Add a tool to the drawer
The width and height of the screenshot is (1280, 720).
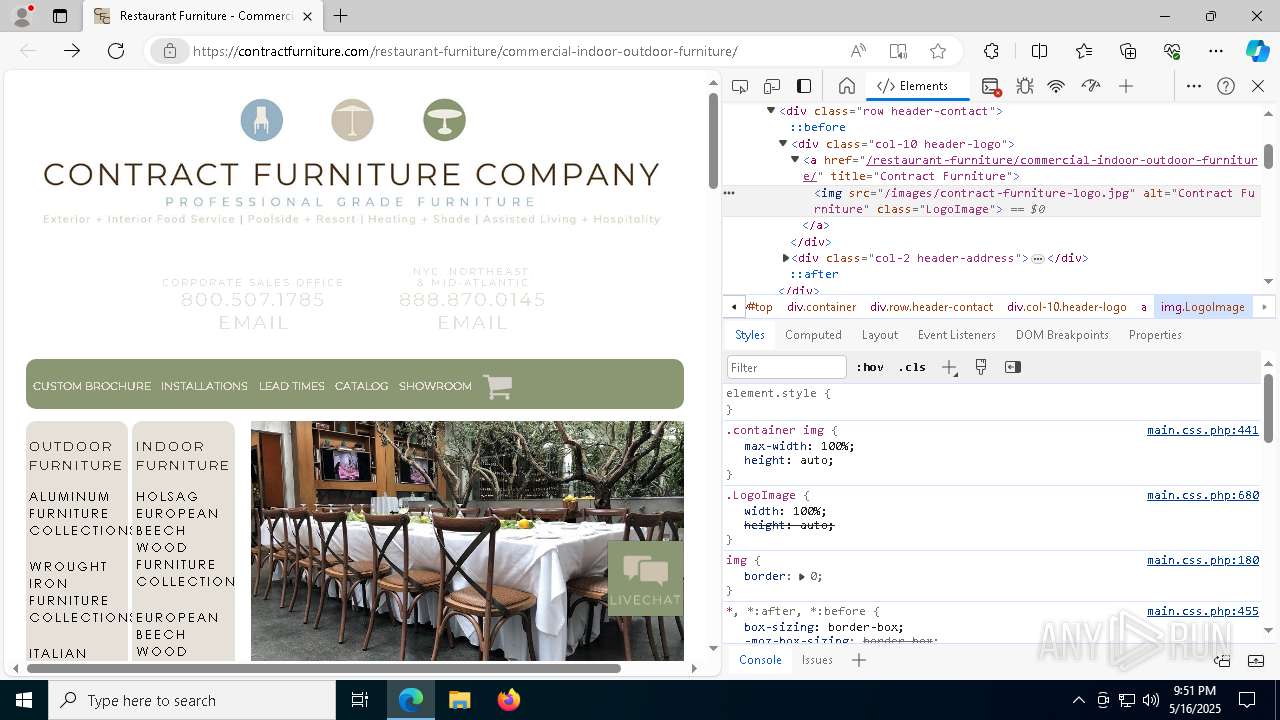[858, 660]
